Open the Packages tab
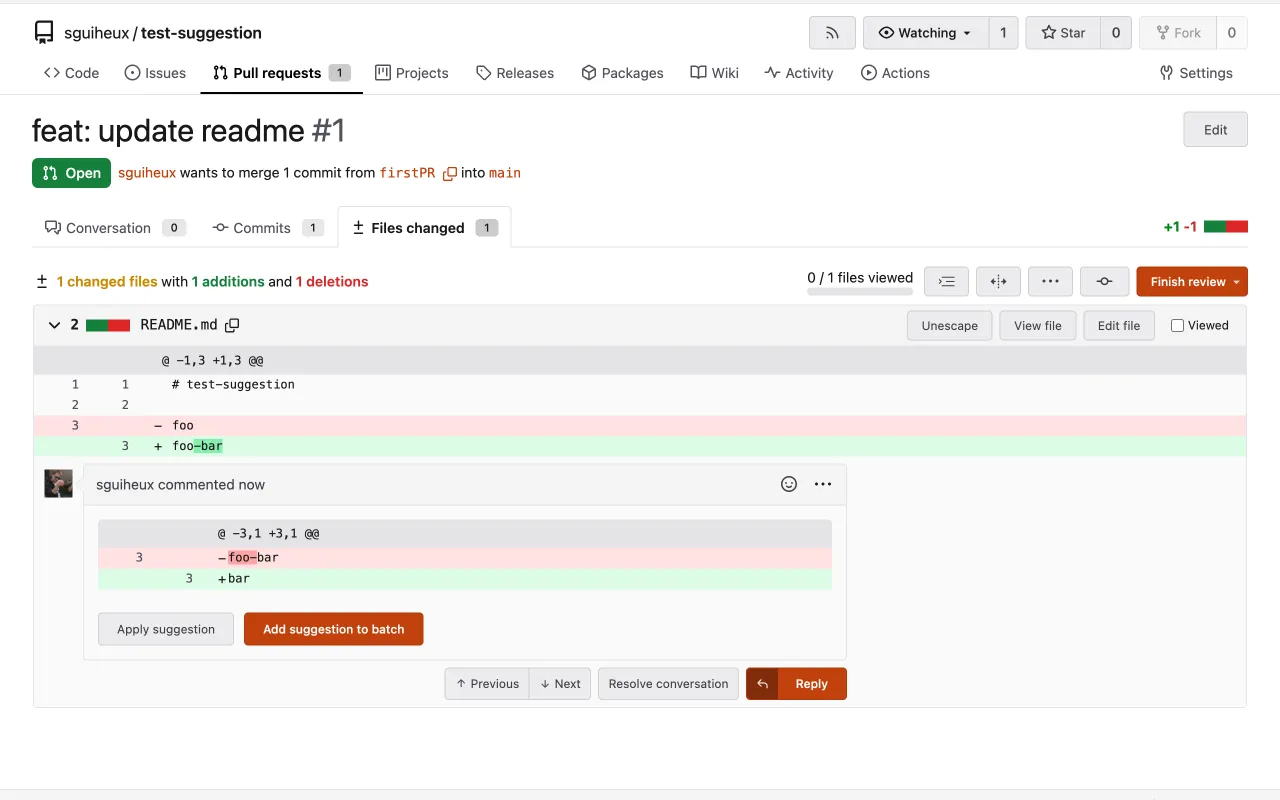 pyautogui.click(x=622, y=73)
